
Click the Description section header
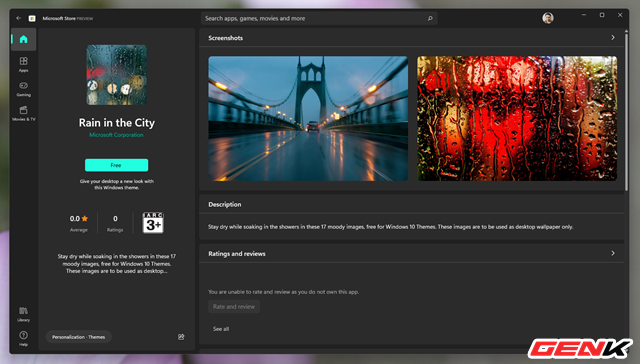(224, 204)
